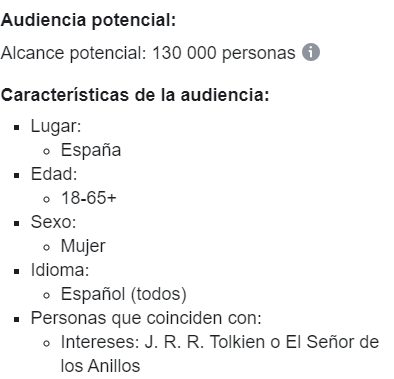Select 'Personas que coinciden con:' item
This screenshot has height=379, width=394.
146,318
